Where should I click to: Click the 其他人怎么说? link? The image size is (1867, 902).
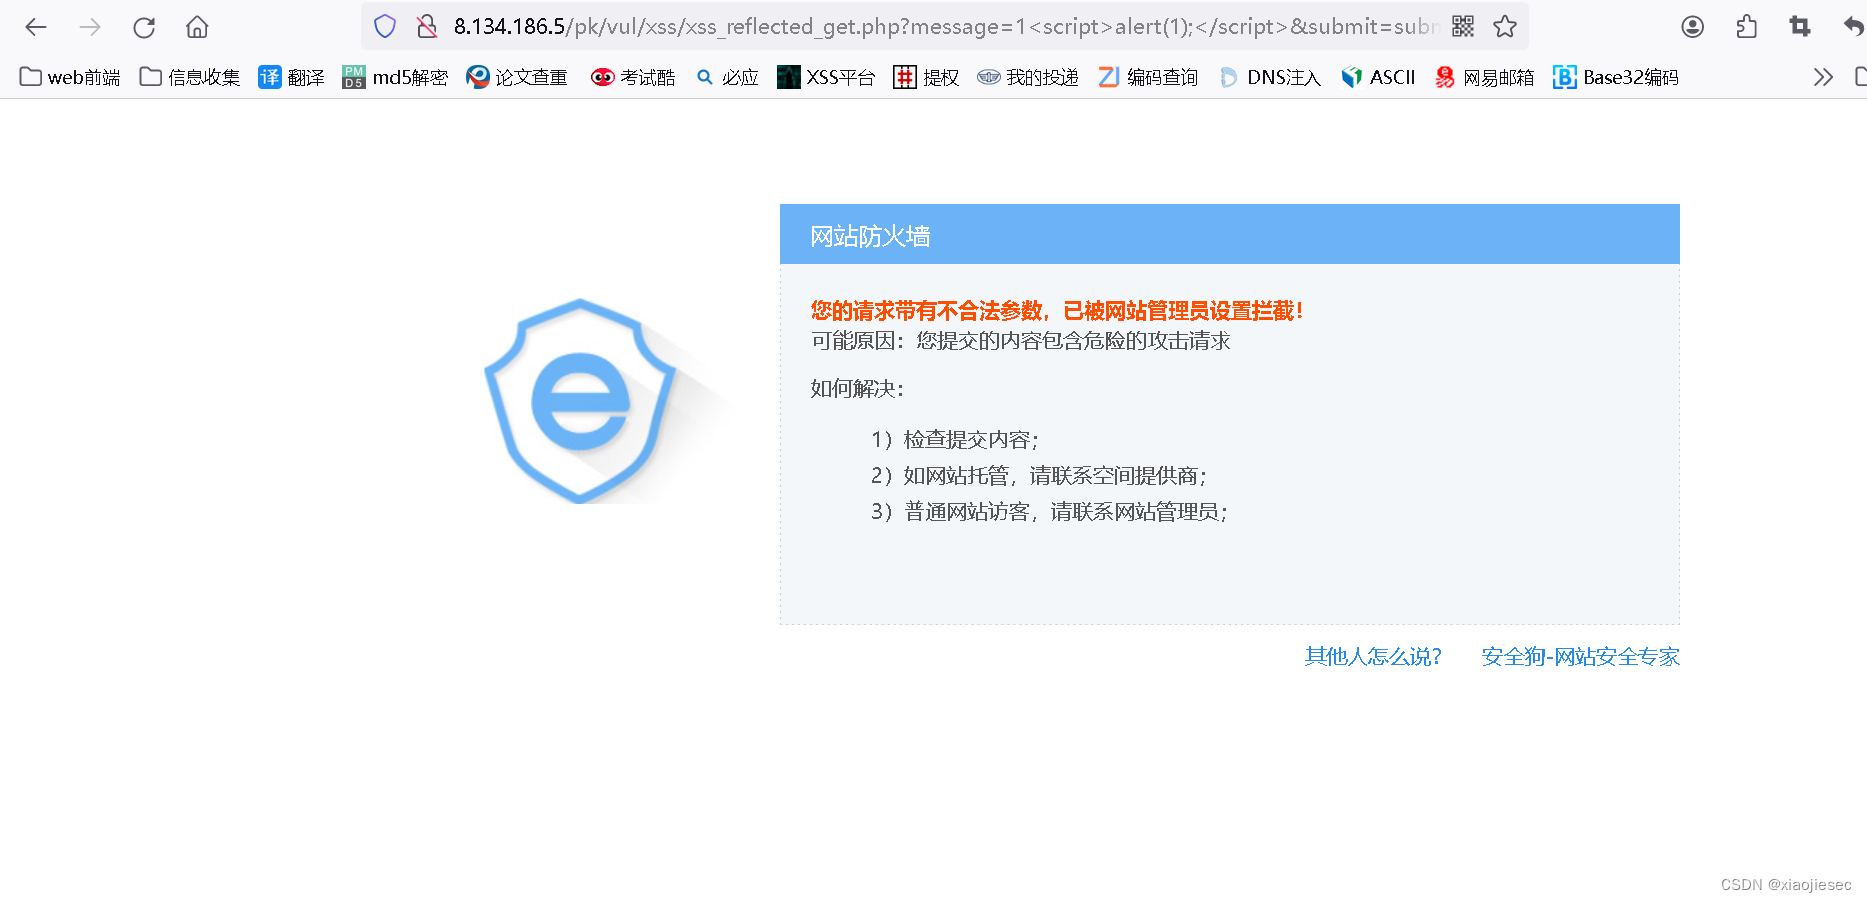(x=1373, y=656)
